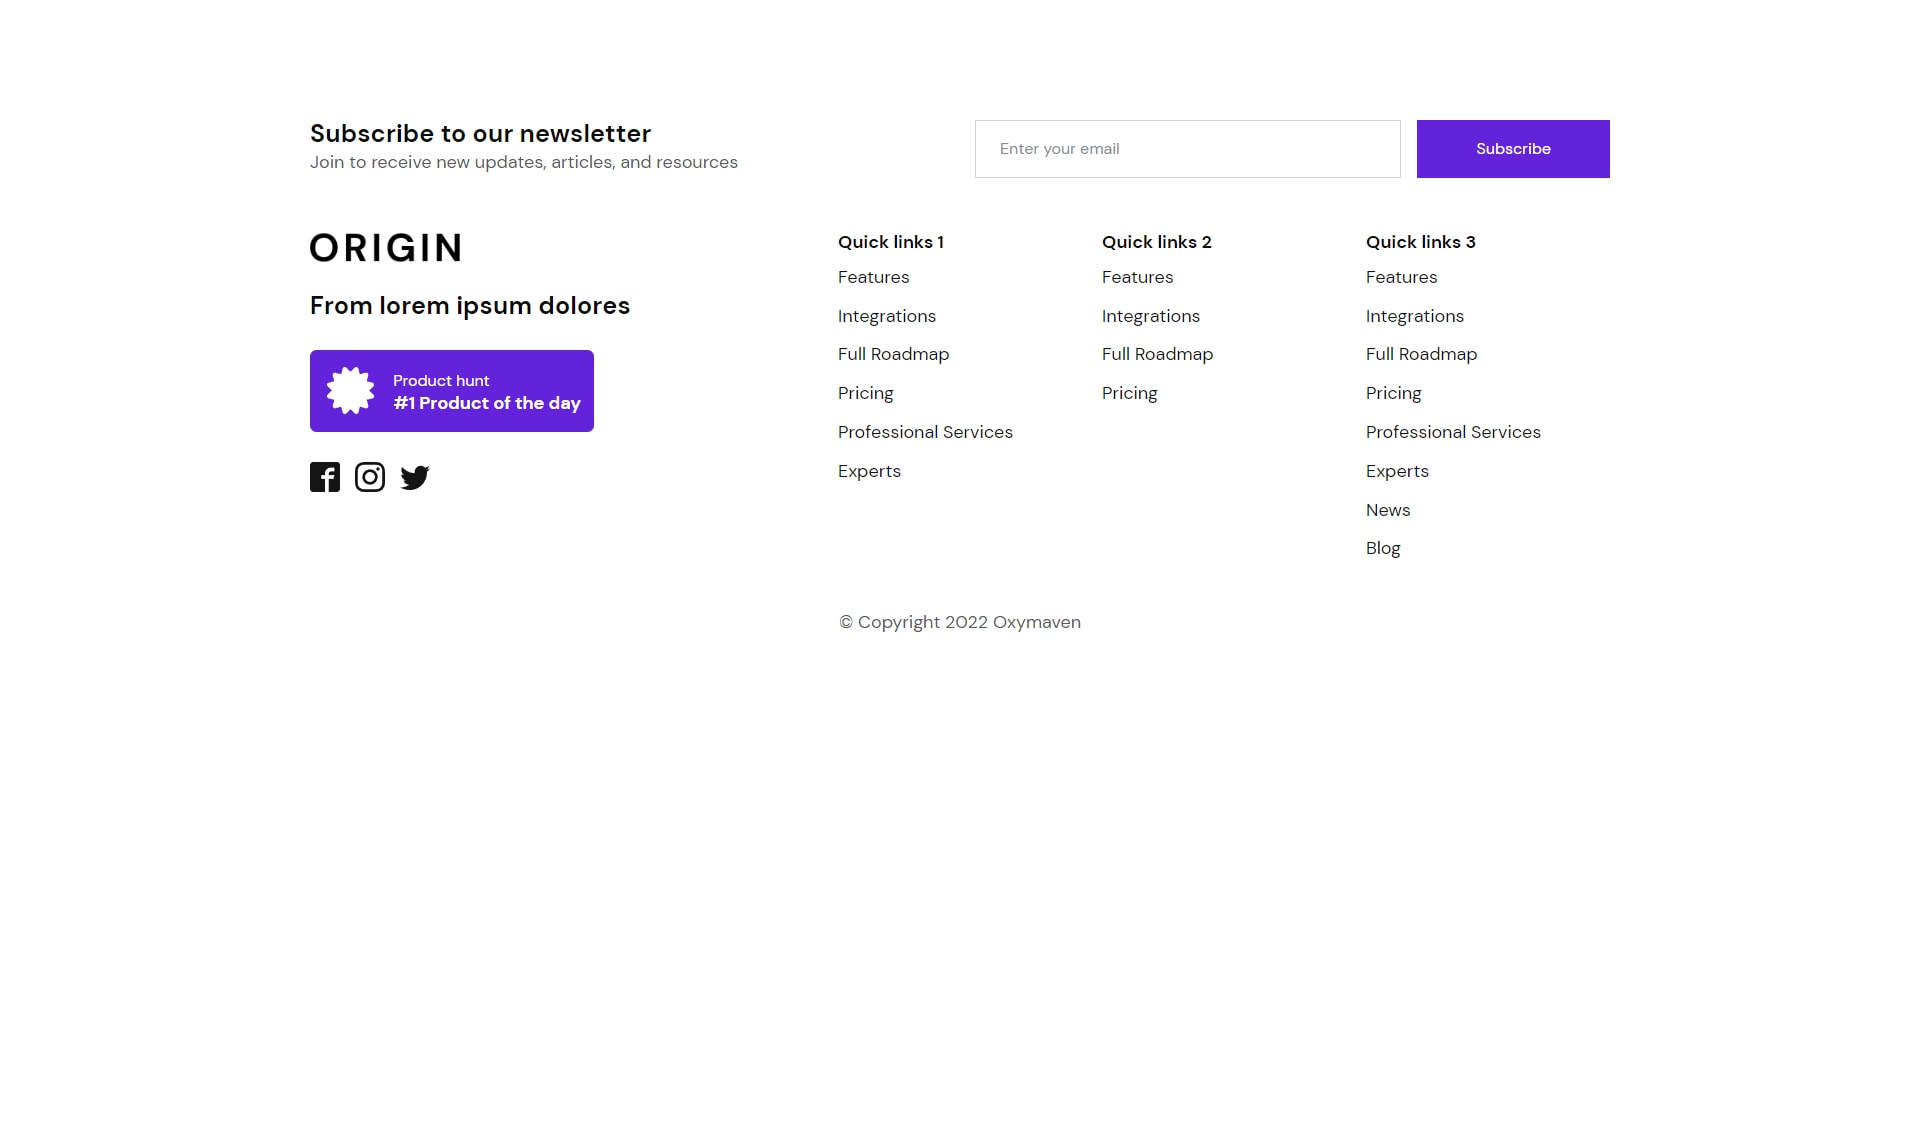Open Full Roadmap under Quick links 3

click(1422, 354)
